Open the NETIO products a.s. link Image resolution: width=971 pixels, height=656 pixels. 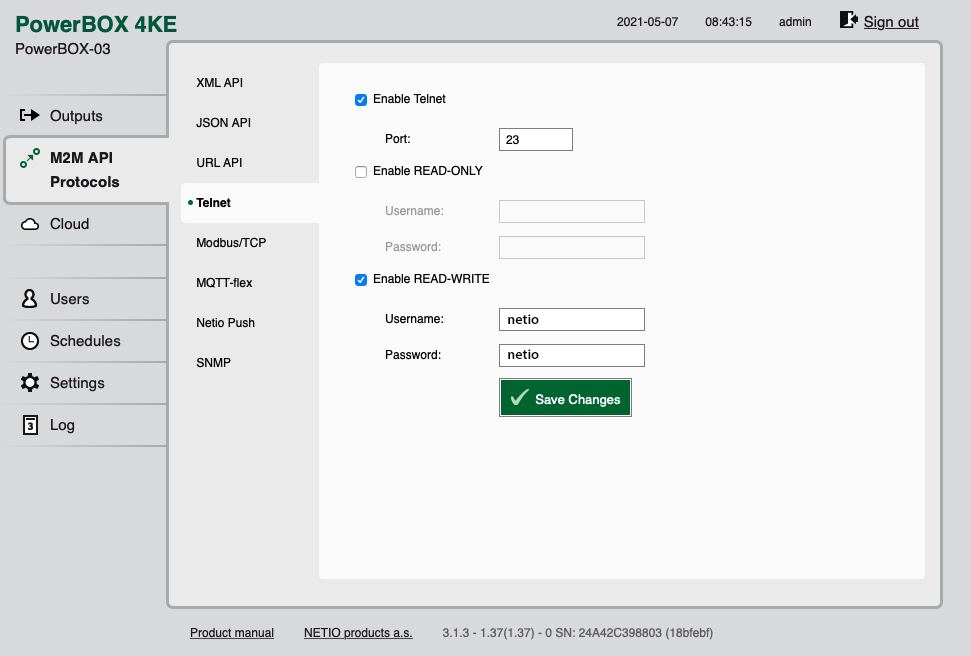click(358, 632)
